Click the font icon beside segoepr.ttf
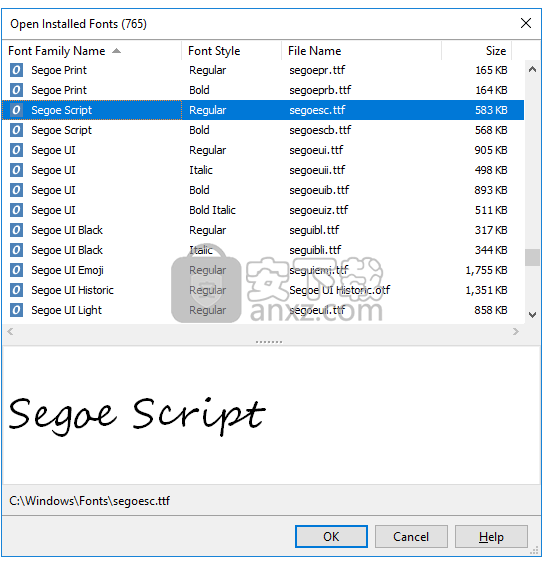Screen dimensions: 558x569 pos(16,70)
